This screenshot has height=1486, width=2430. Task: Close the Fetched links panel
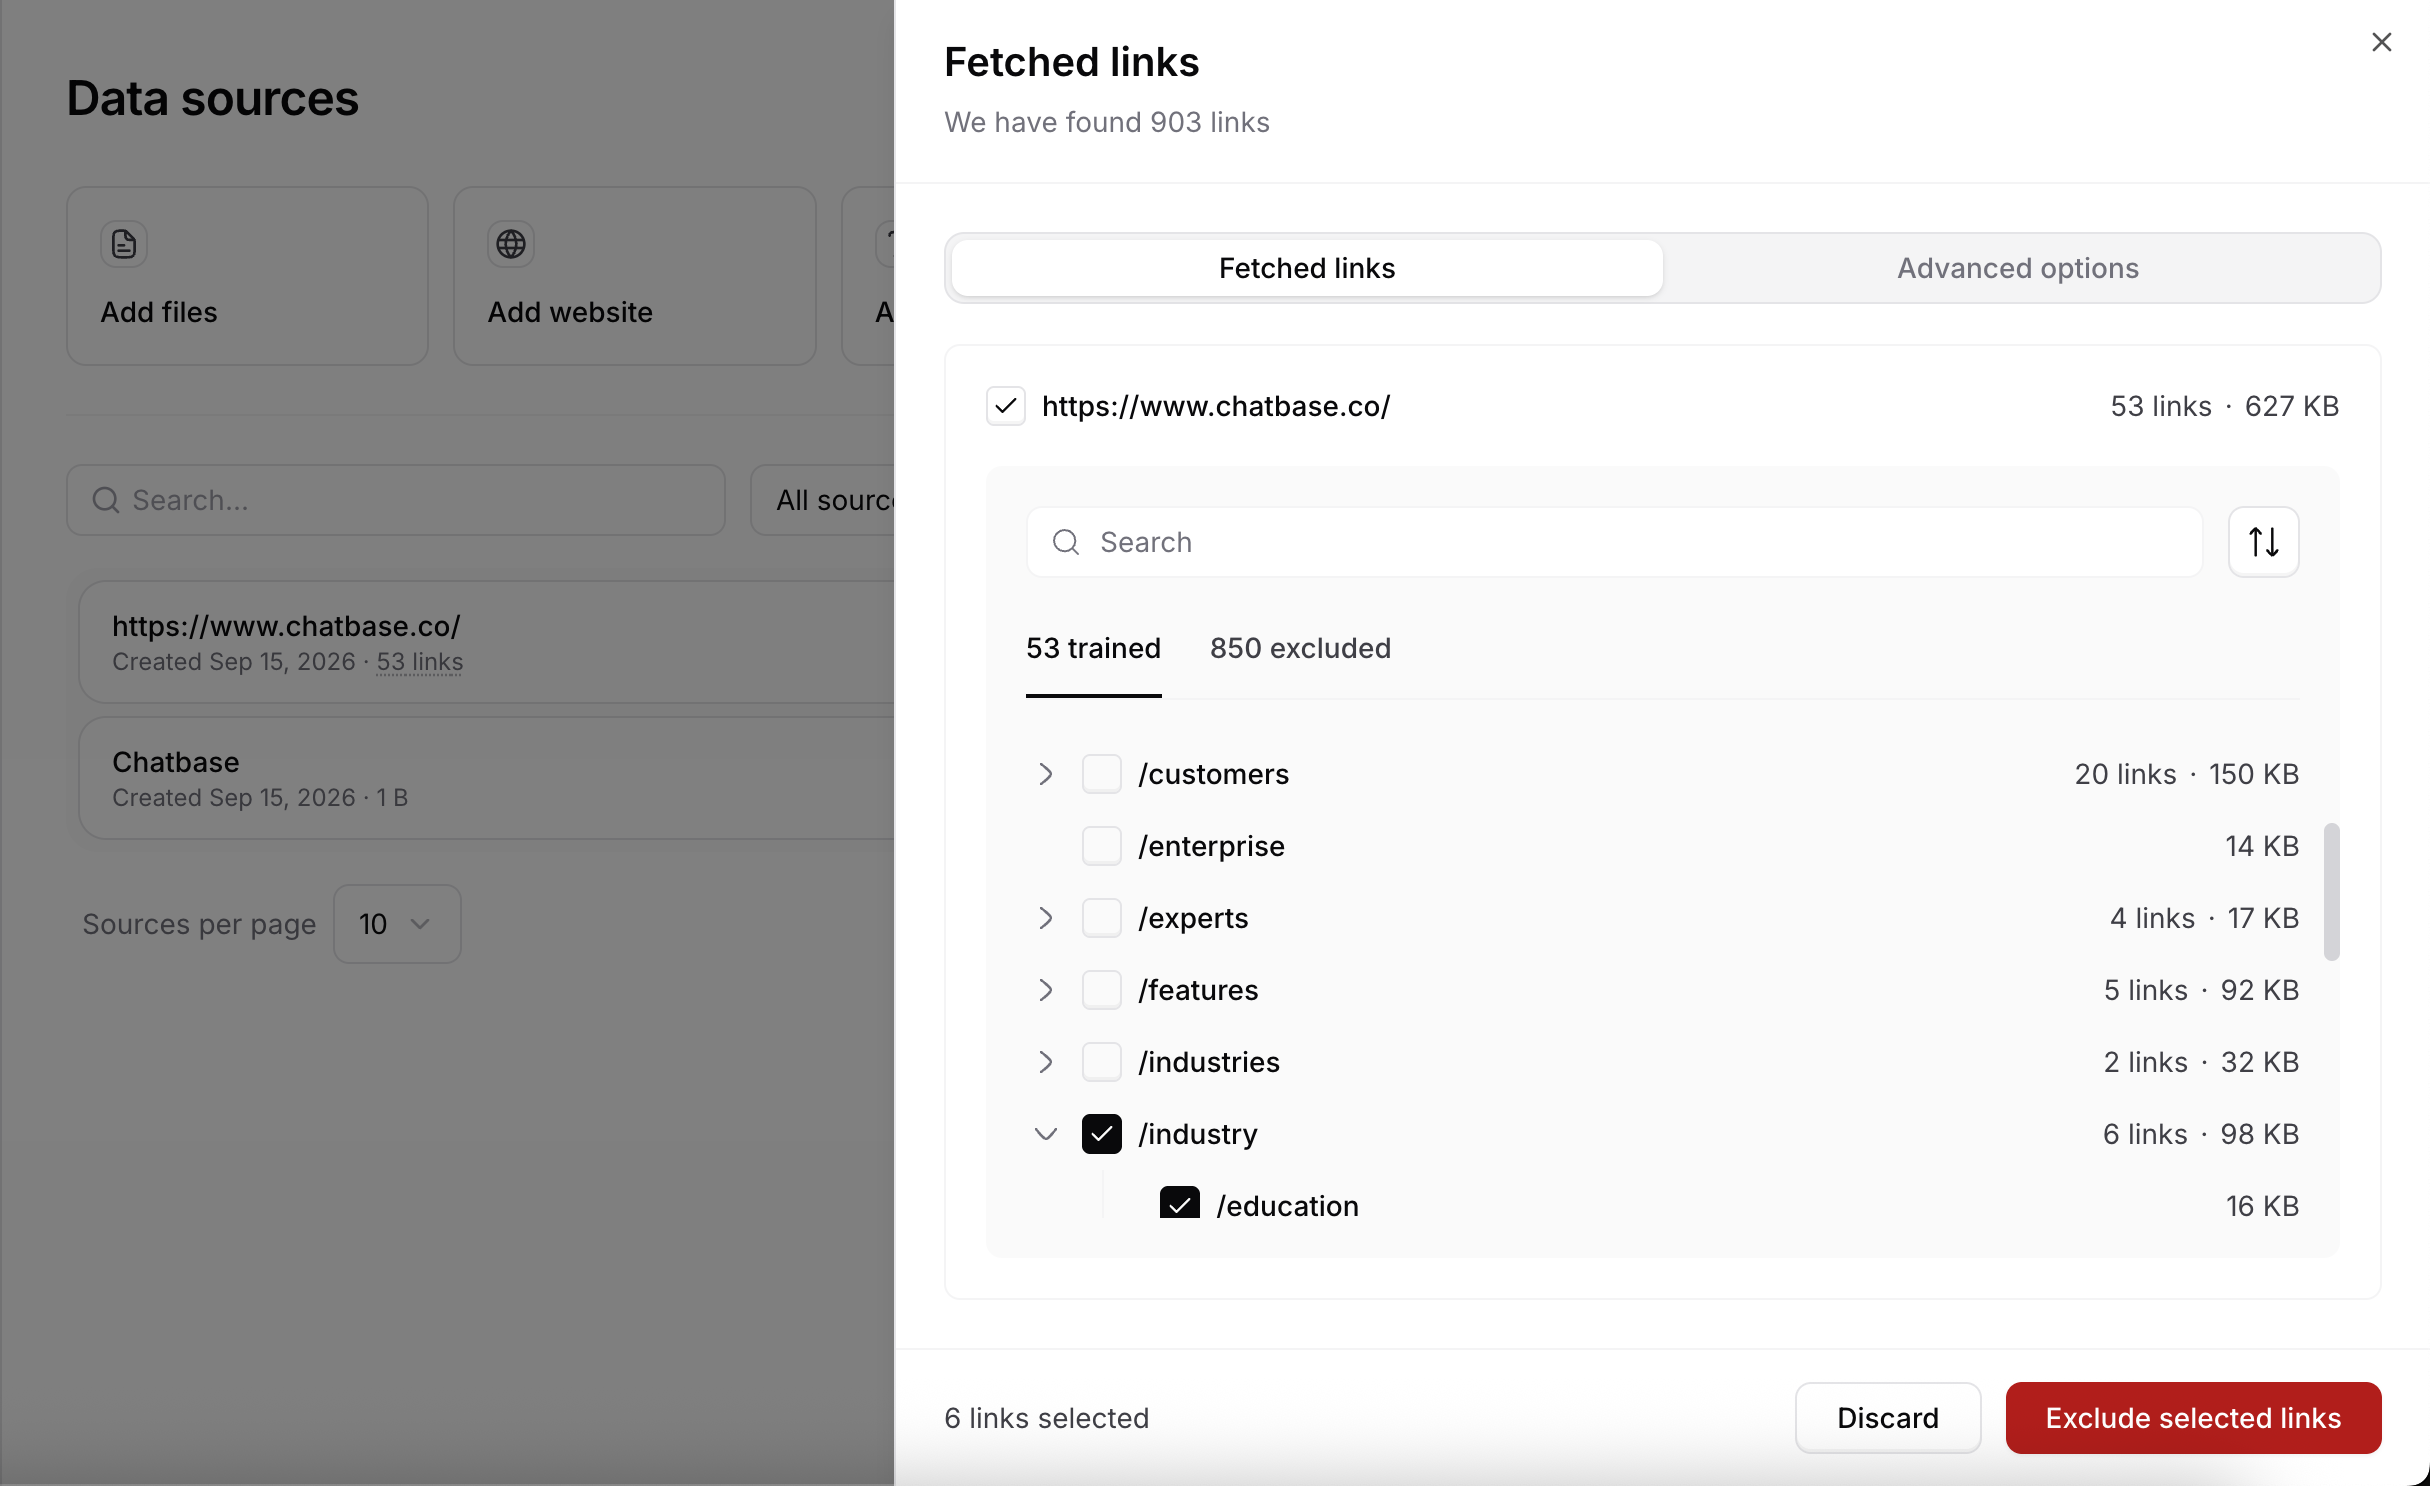coord(2381,42)
